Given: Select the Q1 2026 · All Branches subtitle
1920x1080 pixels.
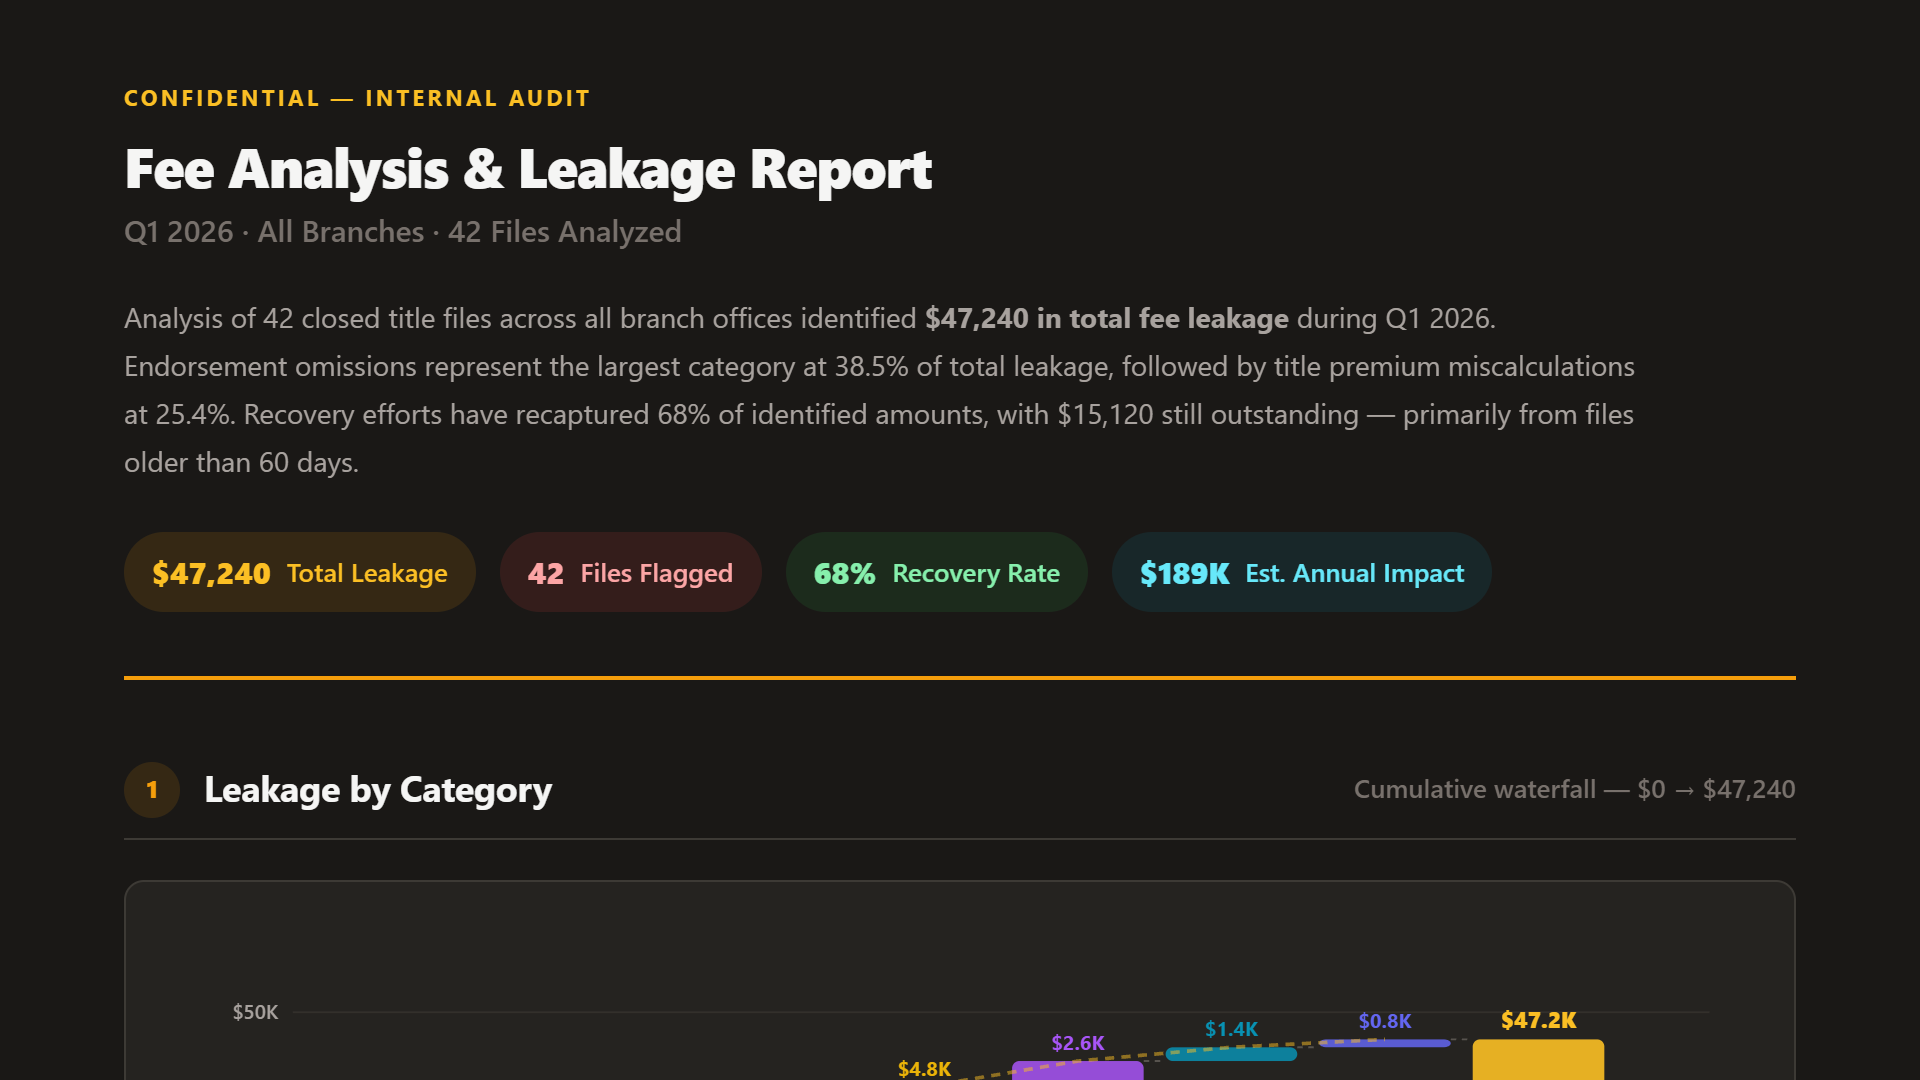Looking at the screenshot, I should (x=402, y=232).
